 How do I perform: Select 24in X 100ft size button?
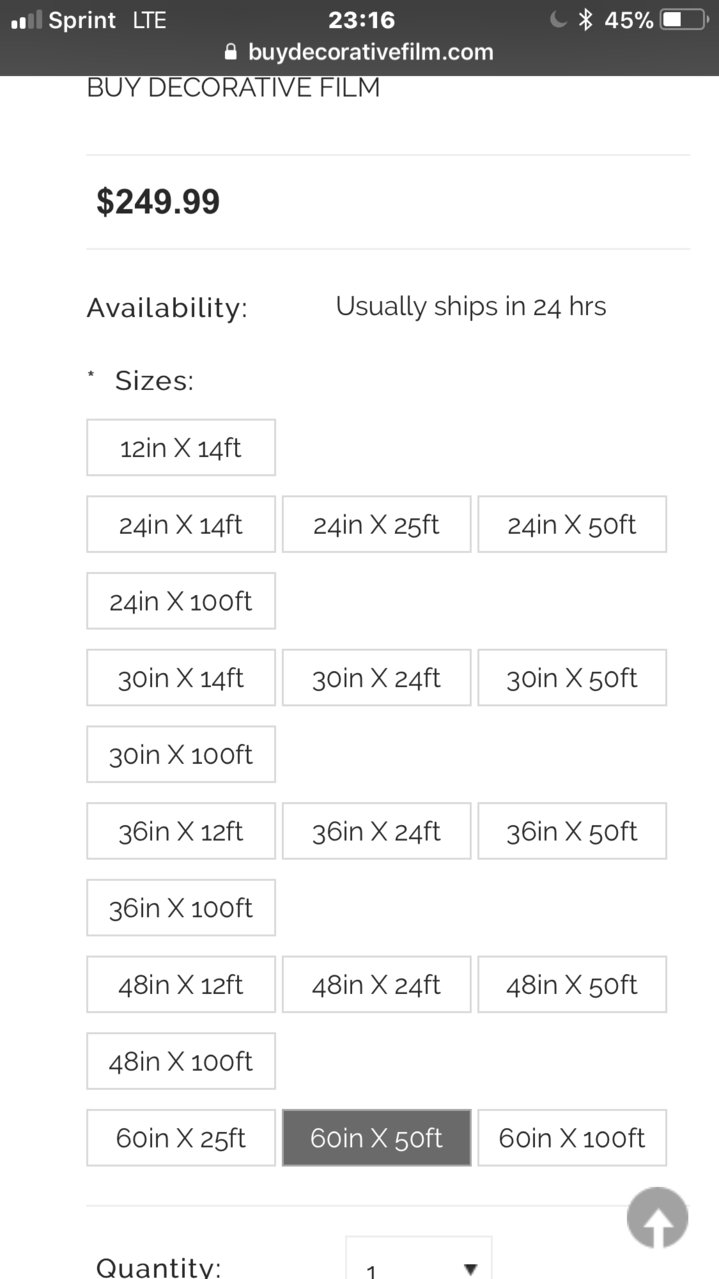coord(181,601)
